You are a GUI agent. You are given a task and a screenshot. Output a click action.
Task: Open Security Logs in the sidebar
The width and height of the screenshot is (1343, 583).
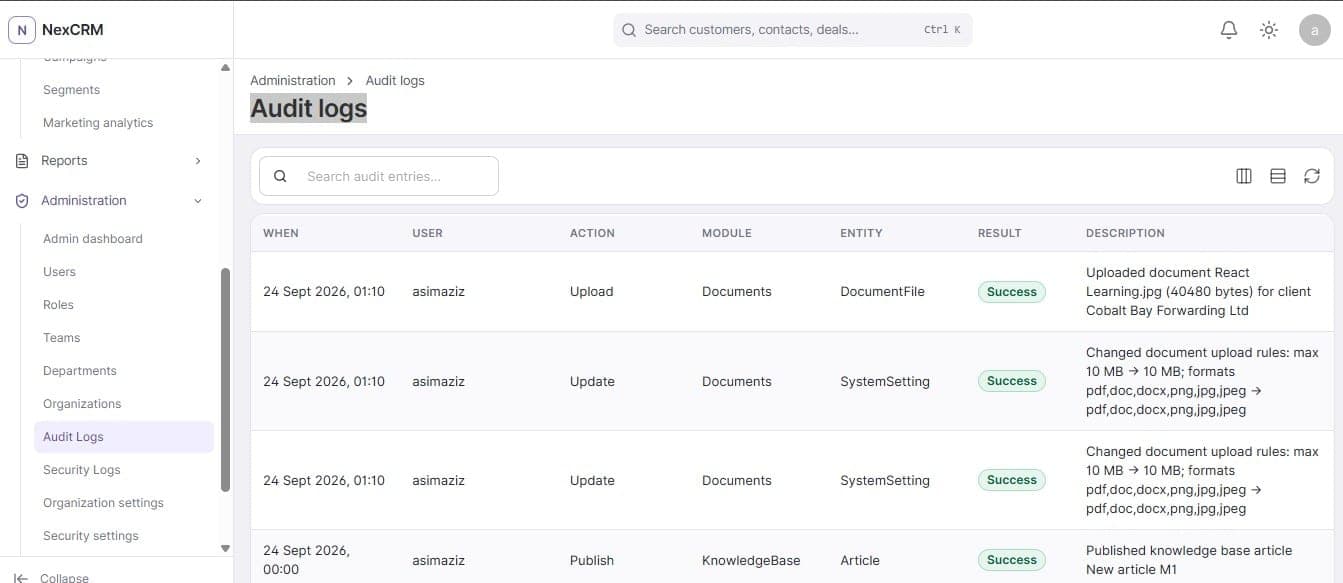(x=82, y=470)
